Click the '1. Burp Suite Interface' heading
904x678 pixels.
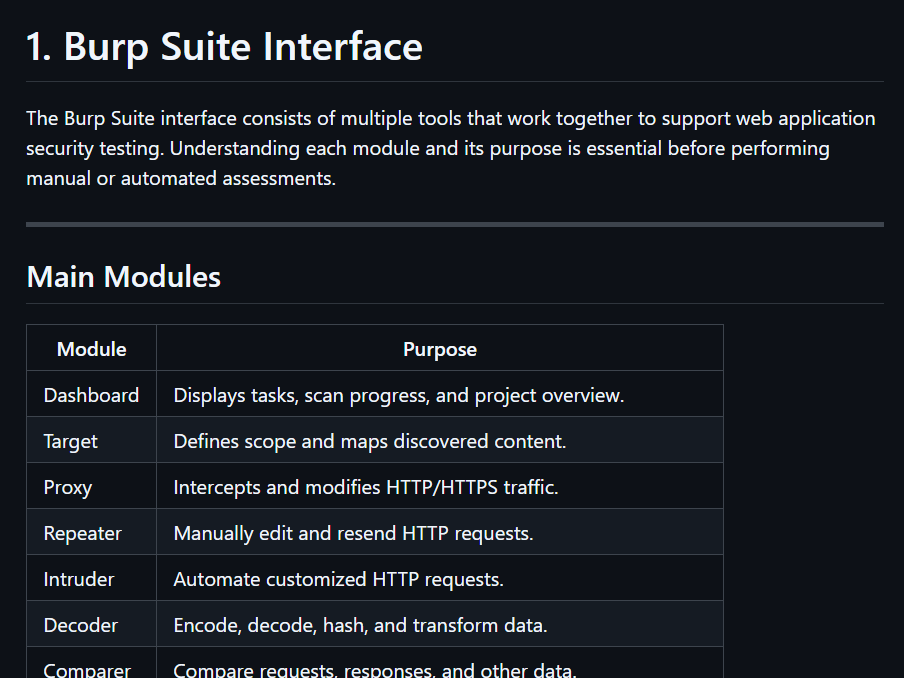click(x=224, y=46)
